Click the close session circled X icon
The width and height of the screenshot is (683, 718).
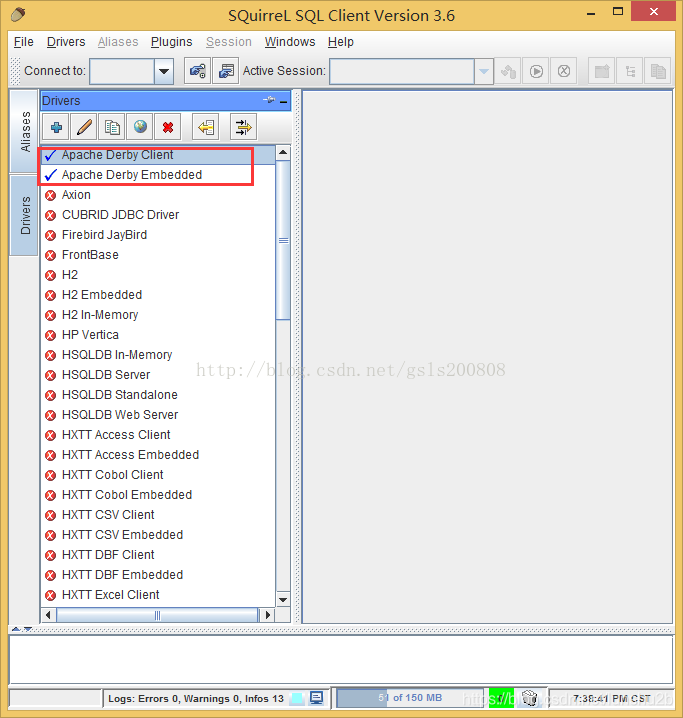[x=564, y=71]
